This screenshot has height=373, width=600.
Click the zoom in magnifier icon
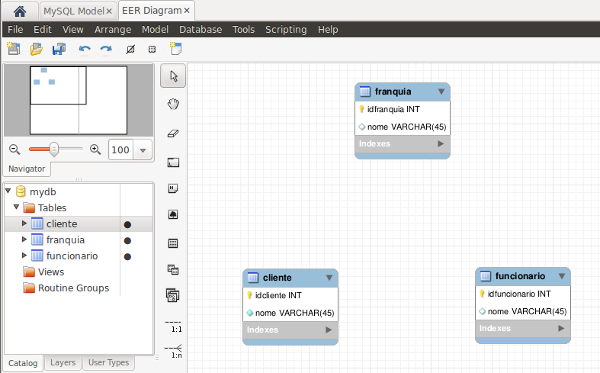click(95, 149)
